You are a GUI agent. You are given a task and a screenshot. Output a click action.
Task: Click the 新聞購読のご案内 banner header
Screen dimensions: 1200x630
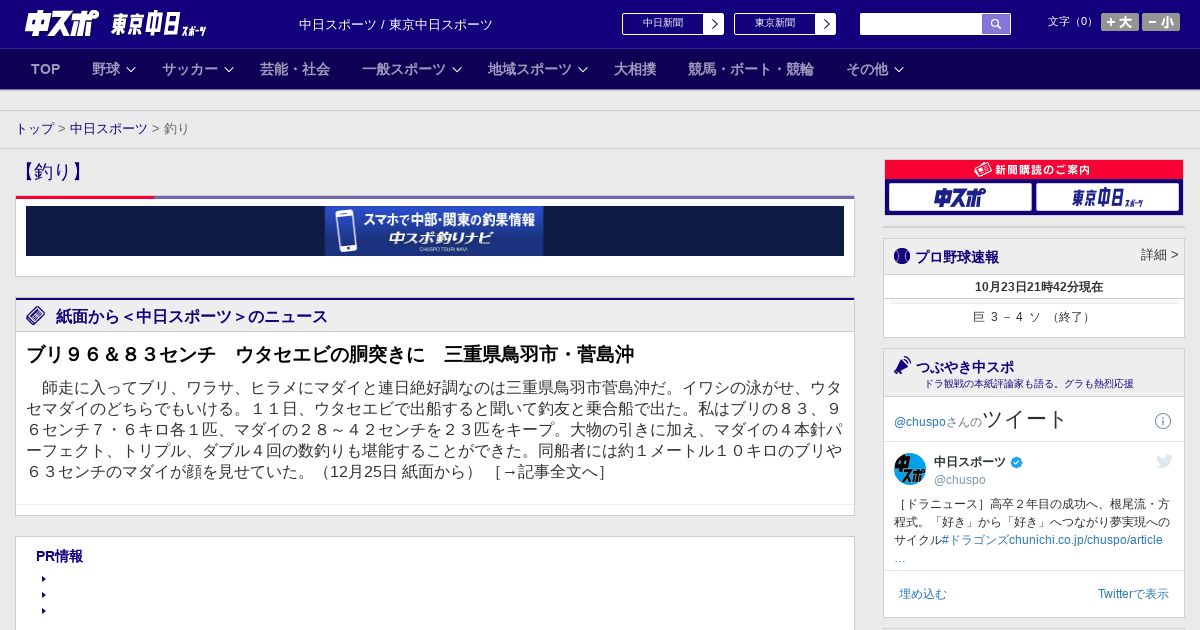pyautogui.click(x=1034, y=170)
